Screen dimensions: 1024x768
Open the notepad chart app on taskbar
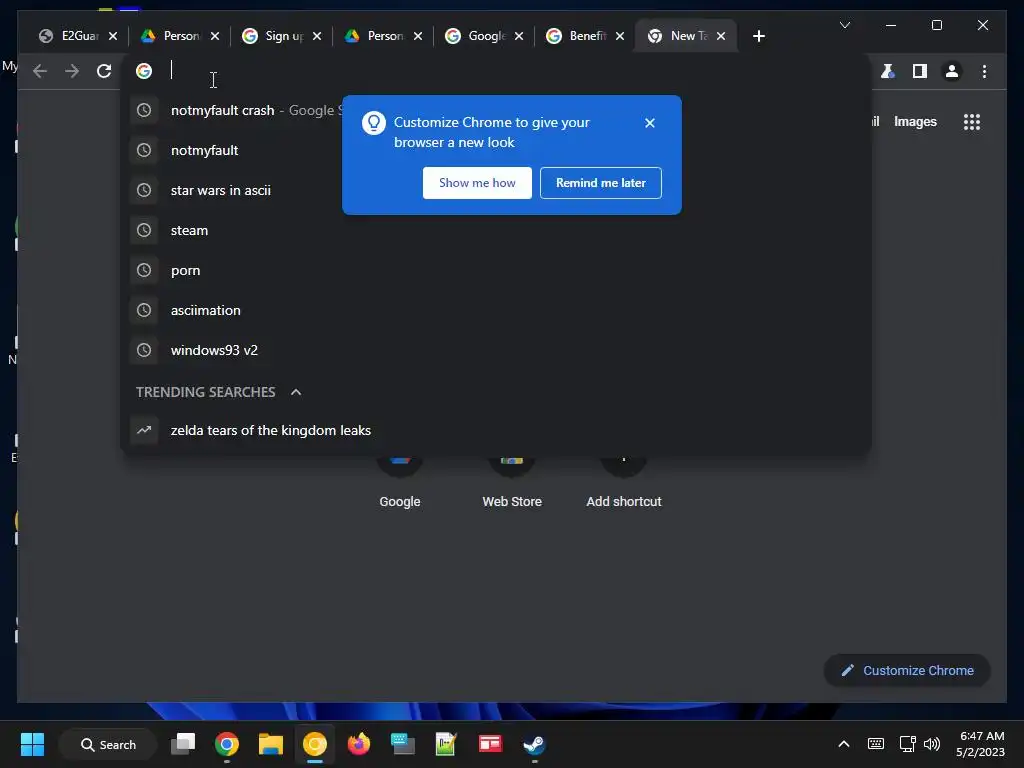click(x=445, y=744)
